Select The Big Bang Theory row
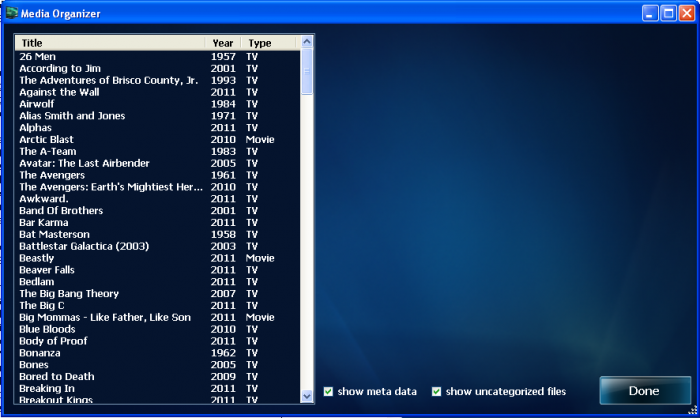Screen dimensions: 700x418 [x=158, y=293]
